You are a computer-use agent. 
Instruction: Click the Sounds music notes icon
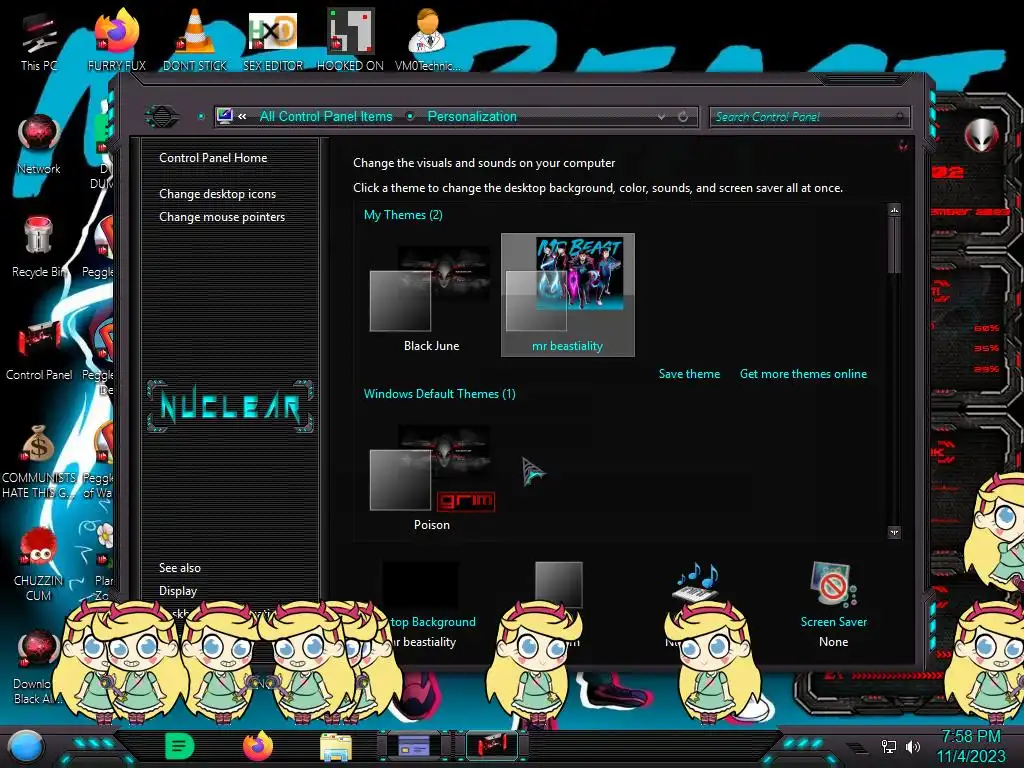click(696, 581)
